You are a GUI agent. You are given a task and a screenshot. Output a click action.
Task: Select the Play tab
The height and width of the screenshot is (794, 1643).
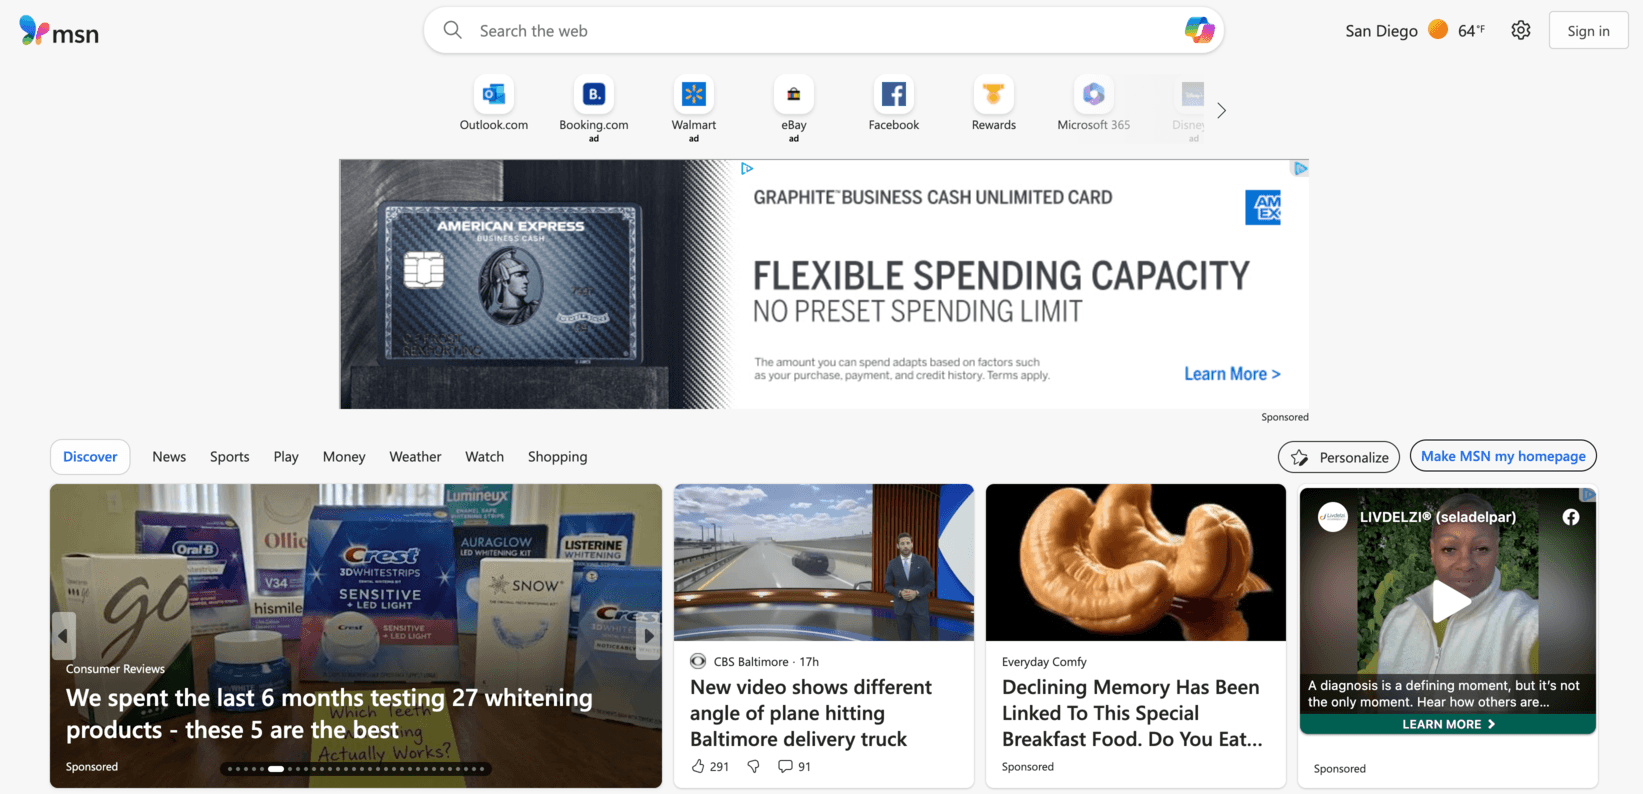(286, 457)
